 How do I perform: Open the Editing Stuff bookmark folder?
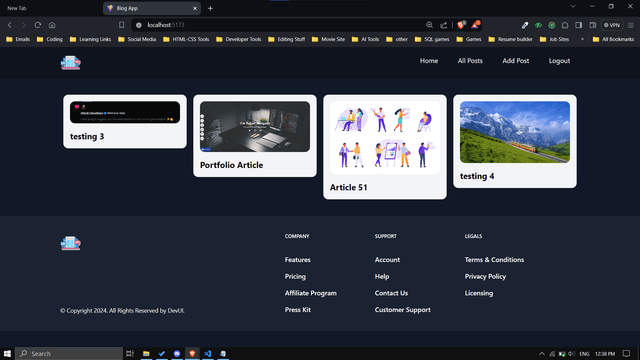[287, 39]
